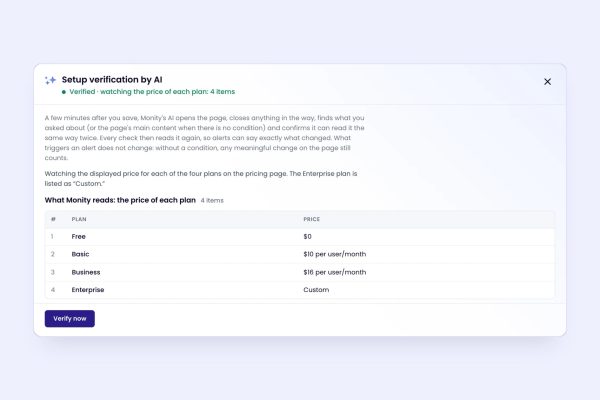Click the green status dot

click(64, 92)
